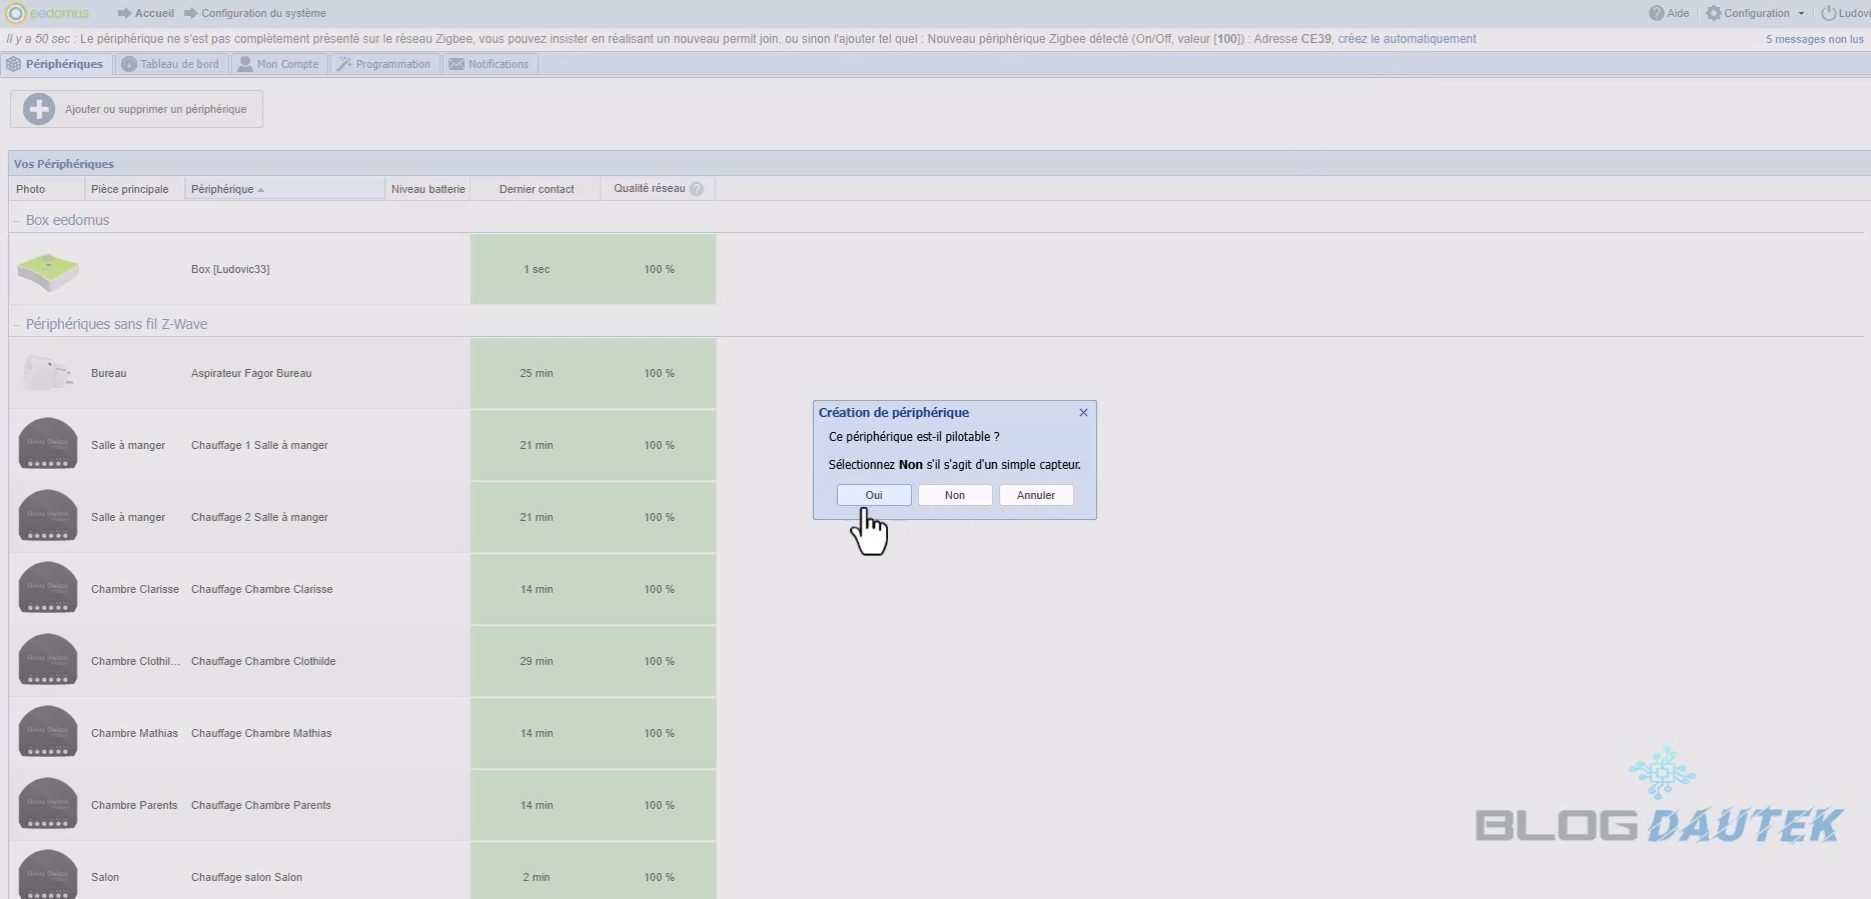Click the eedomus logo icon
This screenshot has width=1871, height=899.
pos(16,13)
